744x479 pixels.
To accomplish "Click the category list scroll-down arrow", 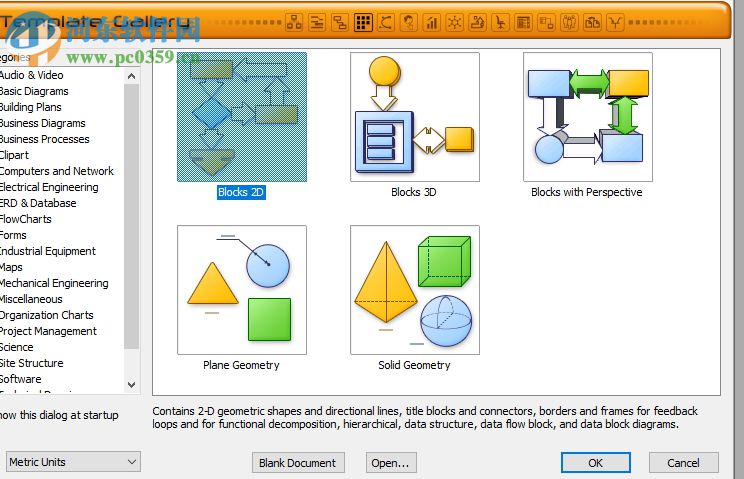I will [x=131, y=385].
